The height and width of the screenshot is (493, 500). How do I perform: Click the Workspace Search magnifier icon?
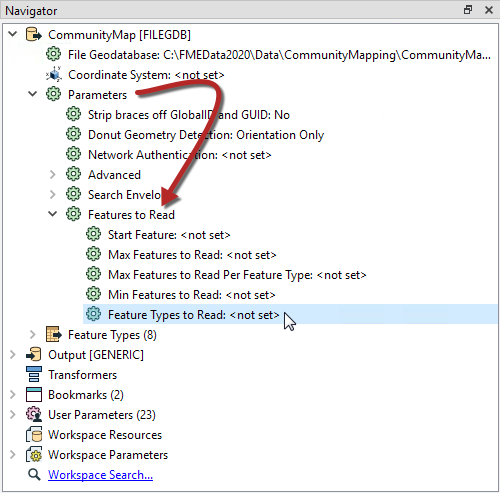pos(34,475)
